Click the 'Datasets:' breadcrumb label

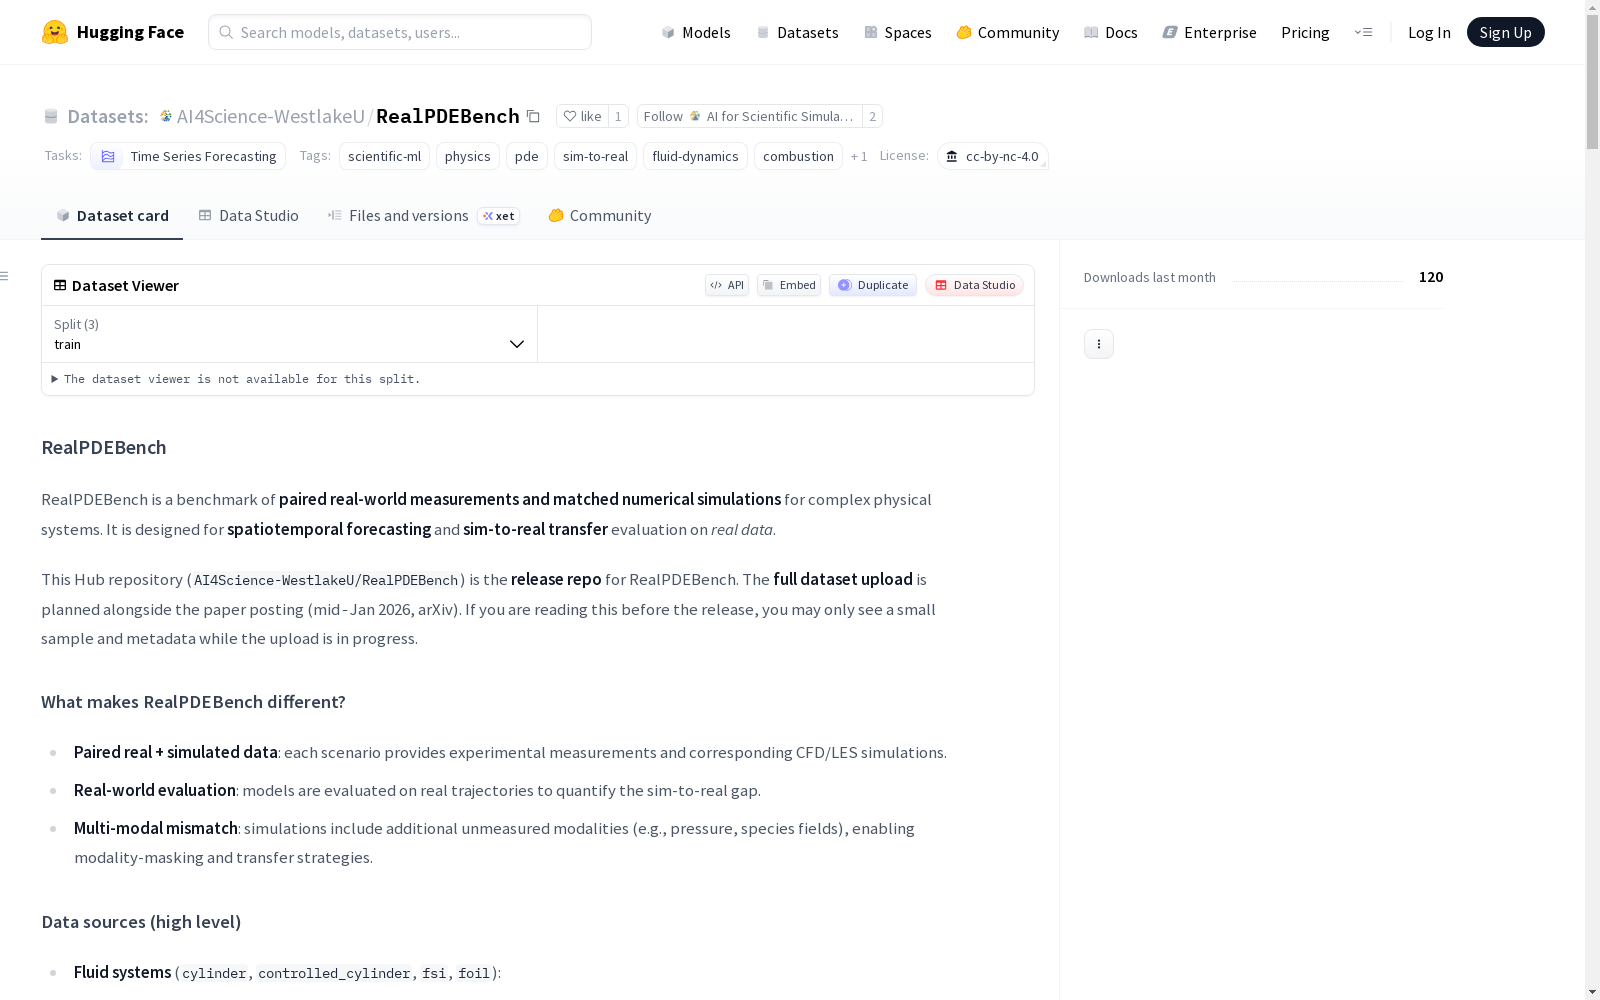click(108, 116)
